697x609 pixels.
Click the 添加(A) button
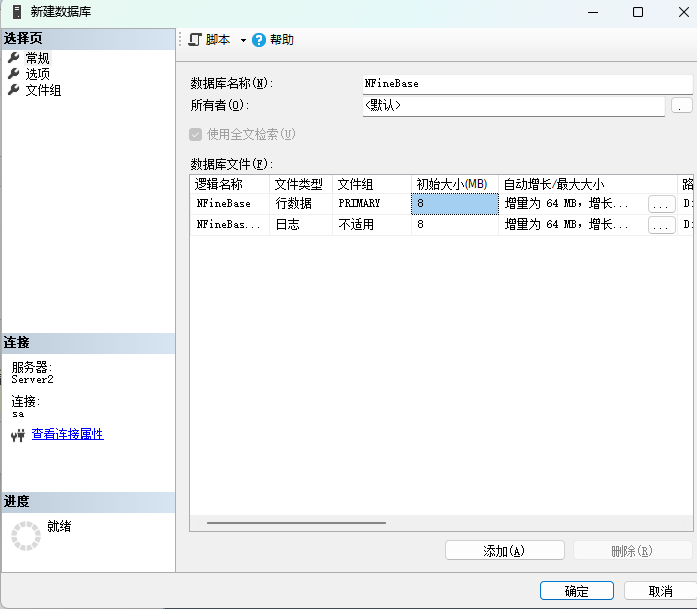(x=505, y=550)
